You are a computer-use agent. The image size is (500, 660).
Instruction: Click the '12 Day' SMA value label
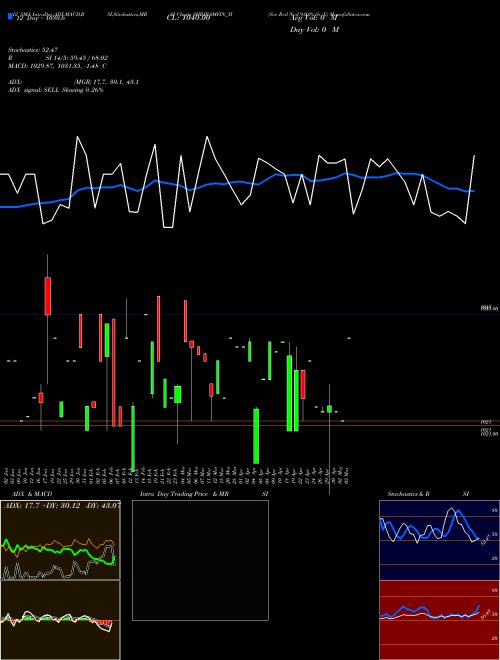coord(40,19)
